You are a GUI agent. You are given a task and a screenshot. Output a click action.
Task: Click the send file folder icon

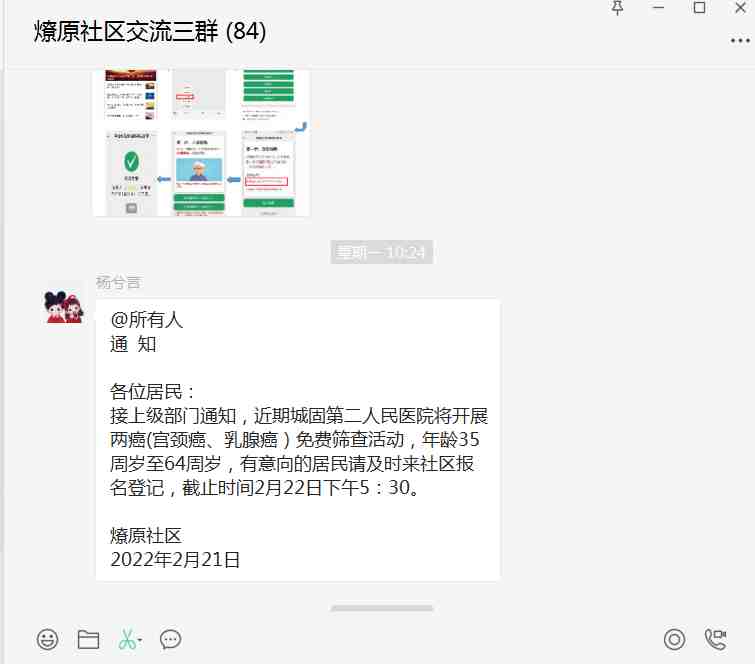point(88,639)
